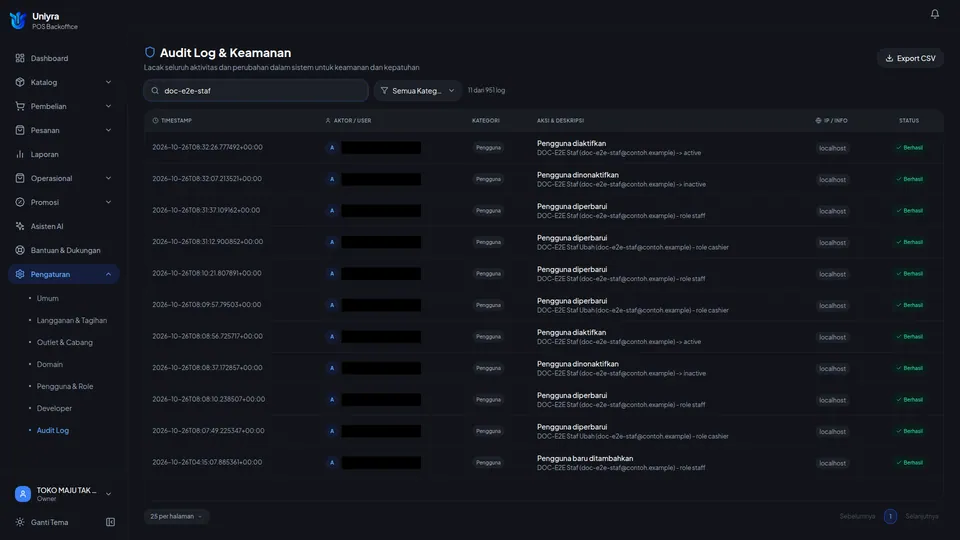Click the Ganti Tema label
The image size is (960, 540).
click(x=50, y=522)
